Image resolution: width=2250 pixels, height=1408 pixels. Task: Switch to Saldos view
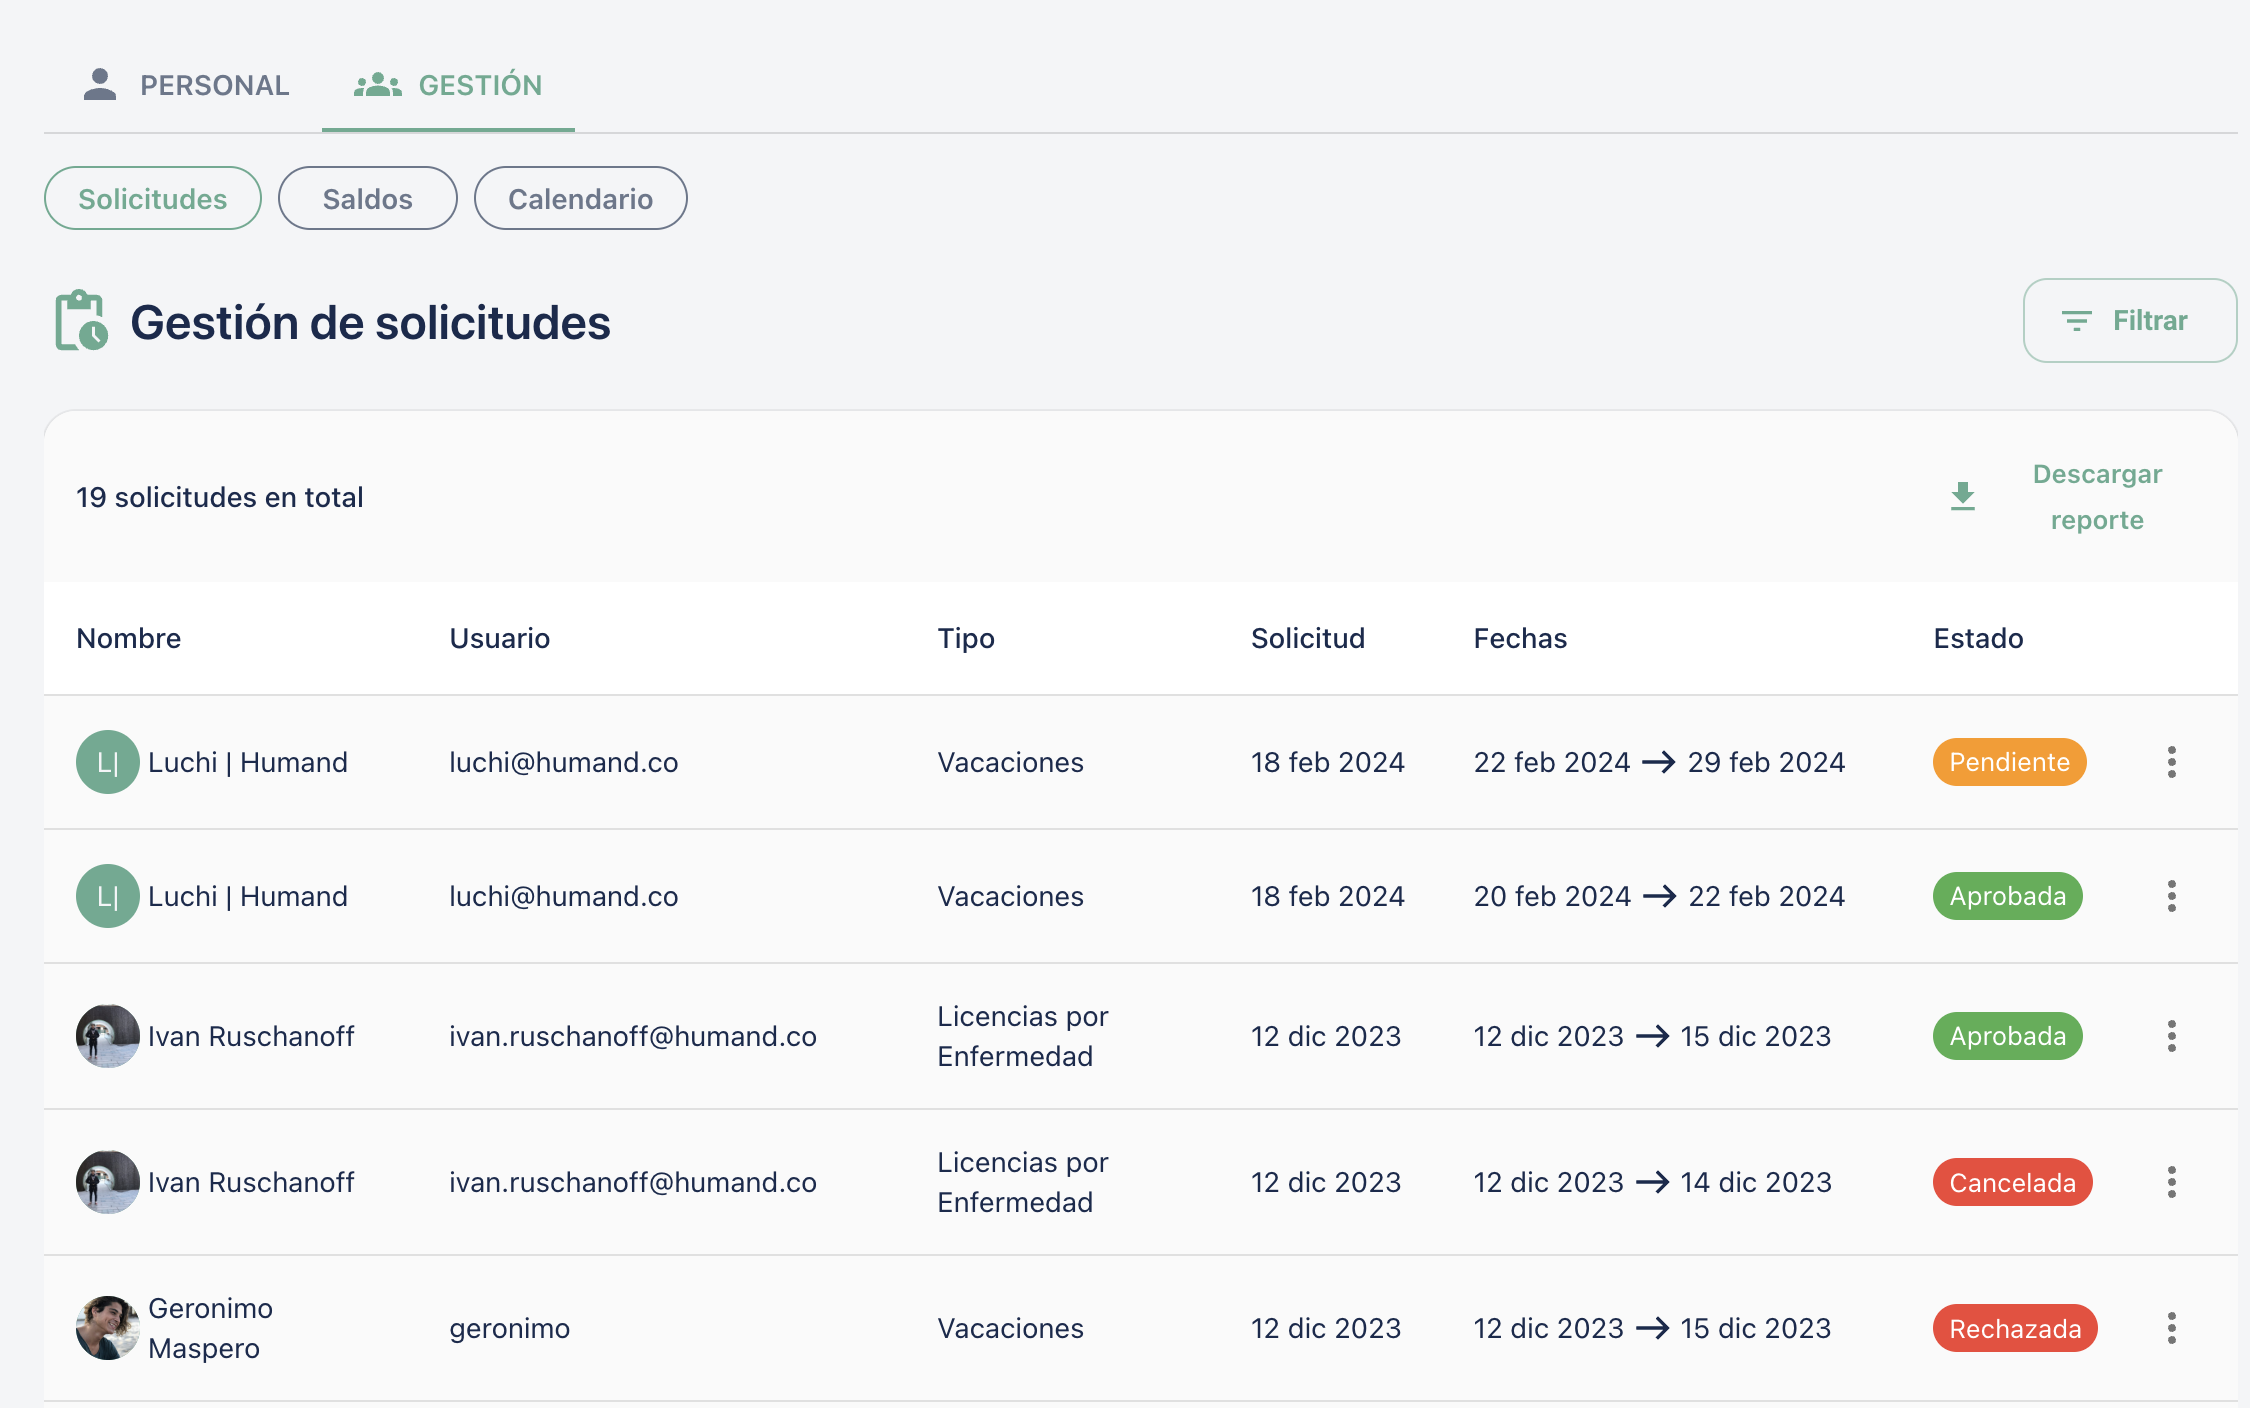(367, 199)
